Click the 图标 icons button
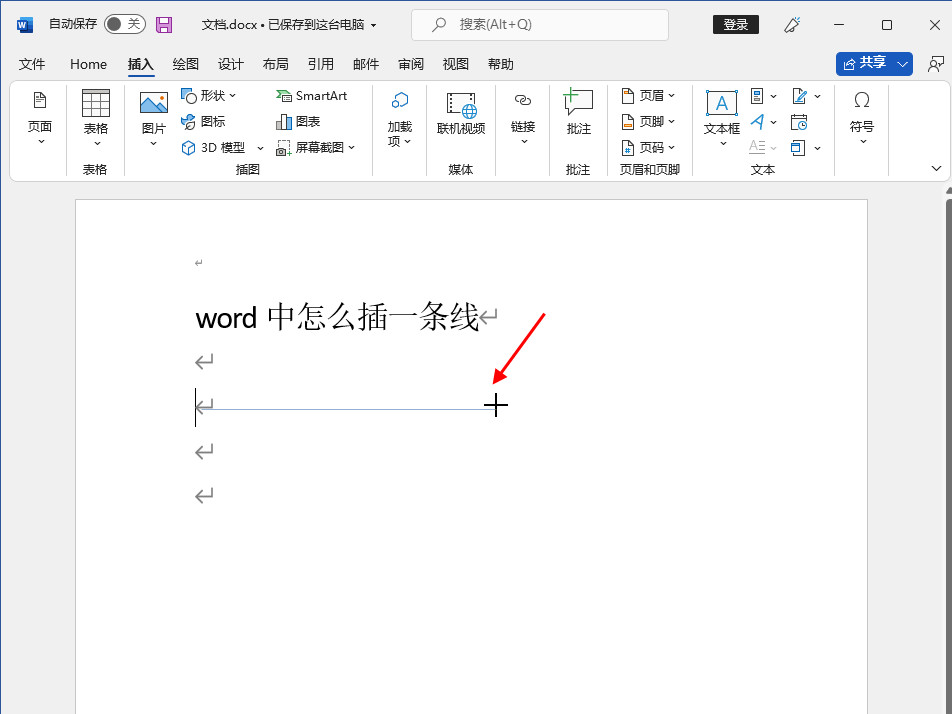Image resolution: width=952 pixels, height=714 pixels. [203, 121]
